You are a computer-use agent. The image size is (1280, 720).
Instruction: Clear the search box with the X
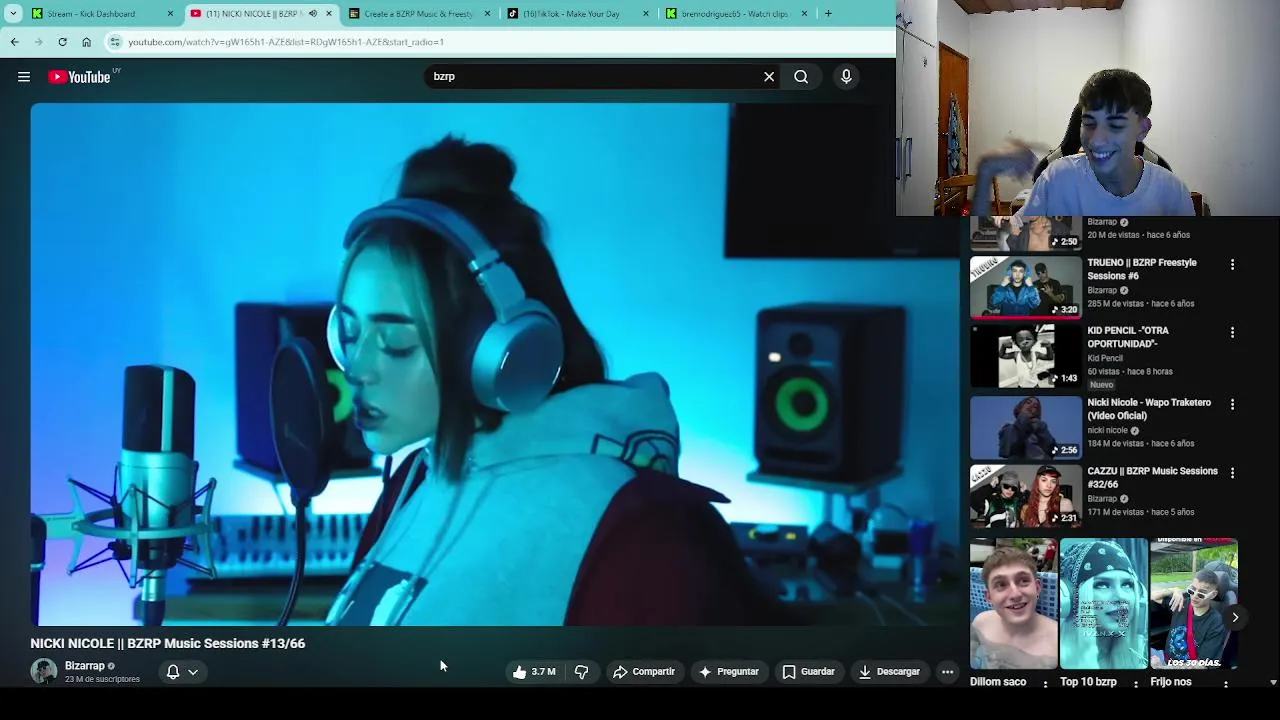click(x=769, y=77)
